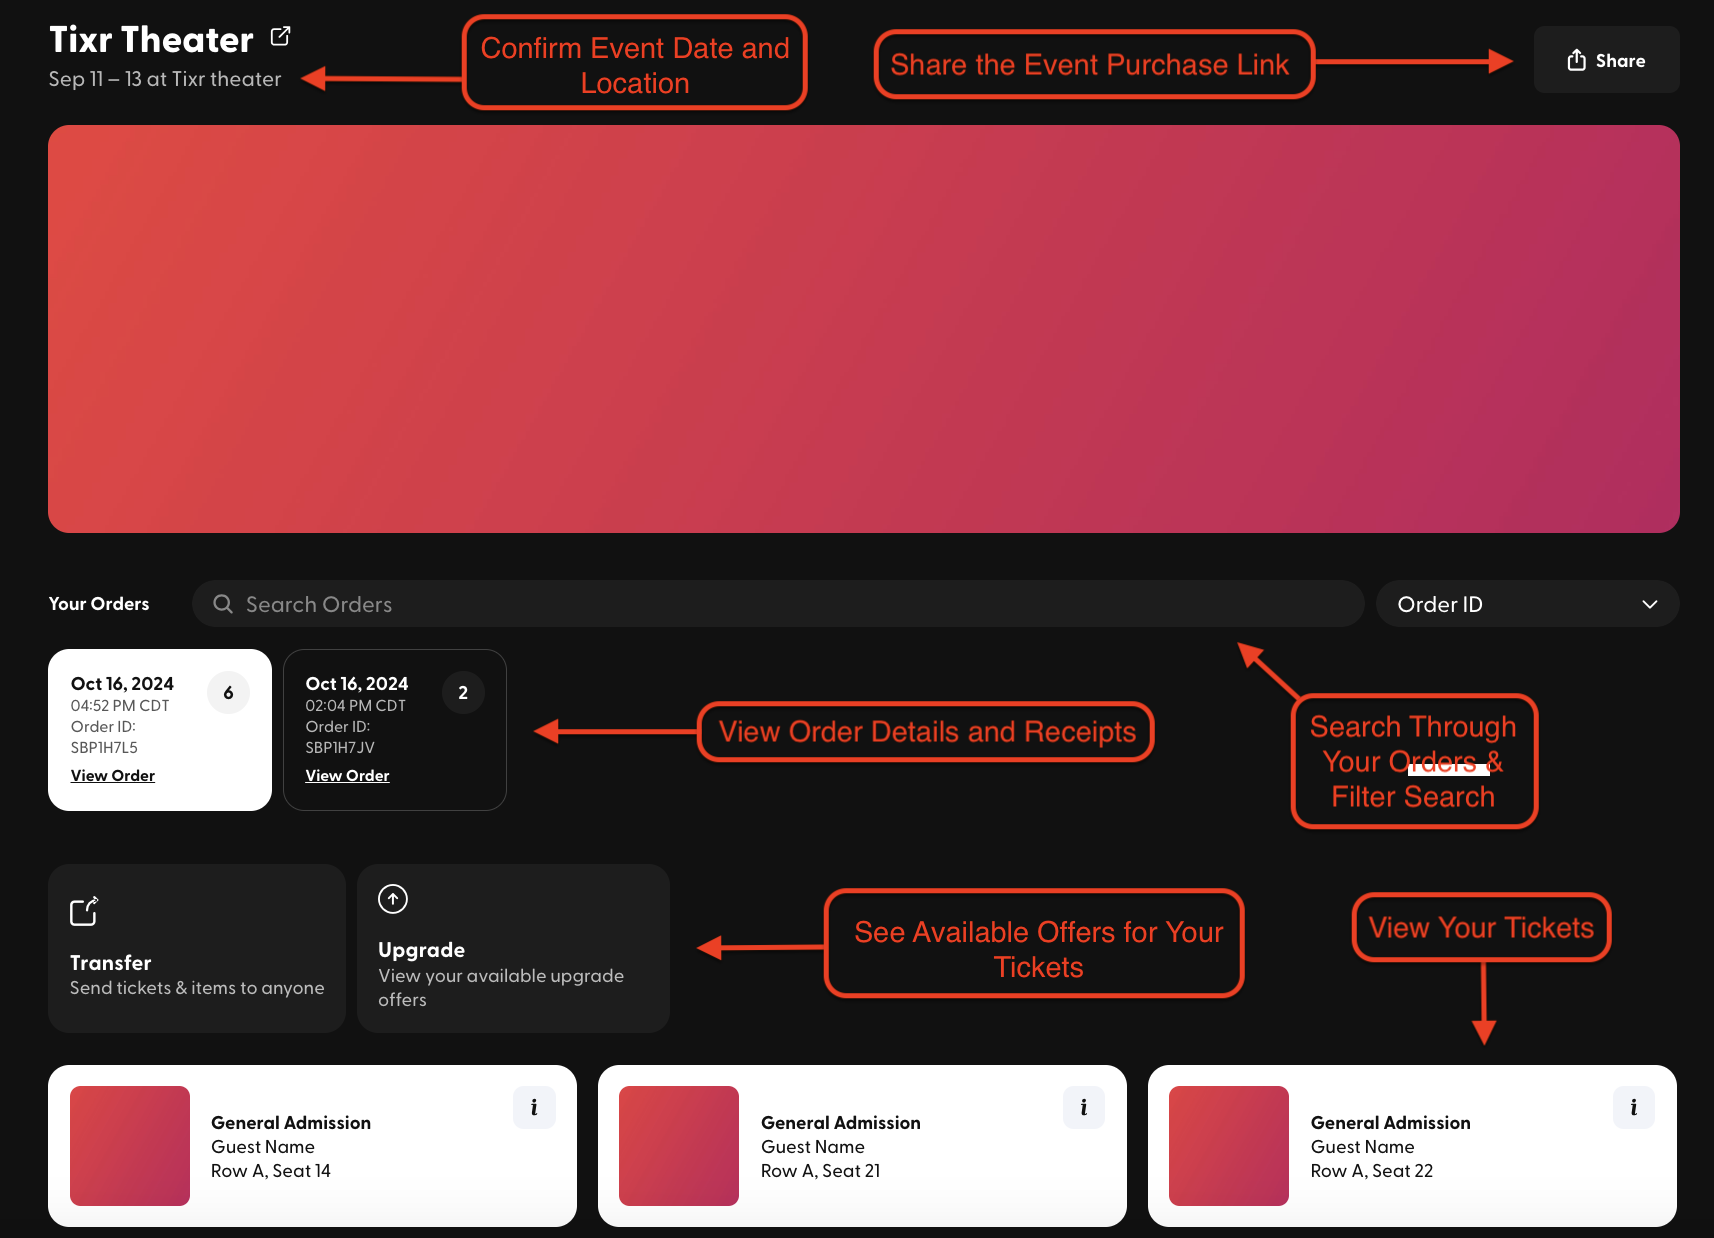Click the event banner image
The height and width of the screenshot is (1238, 1714).
(863, 328)
